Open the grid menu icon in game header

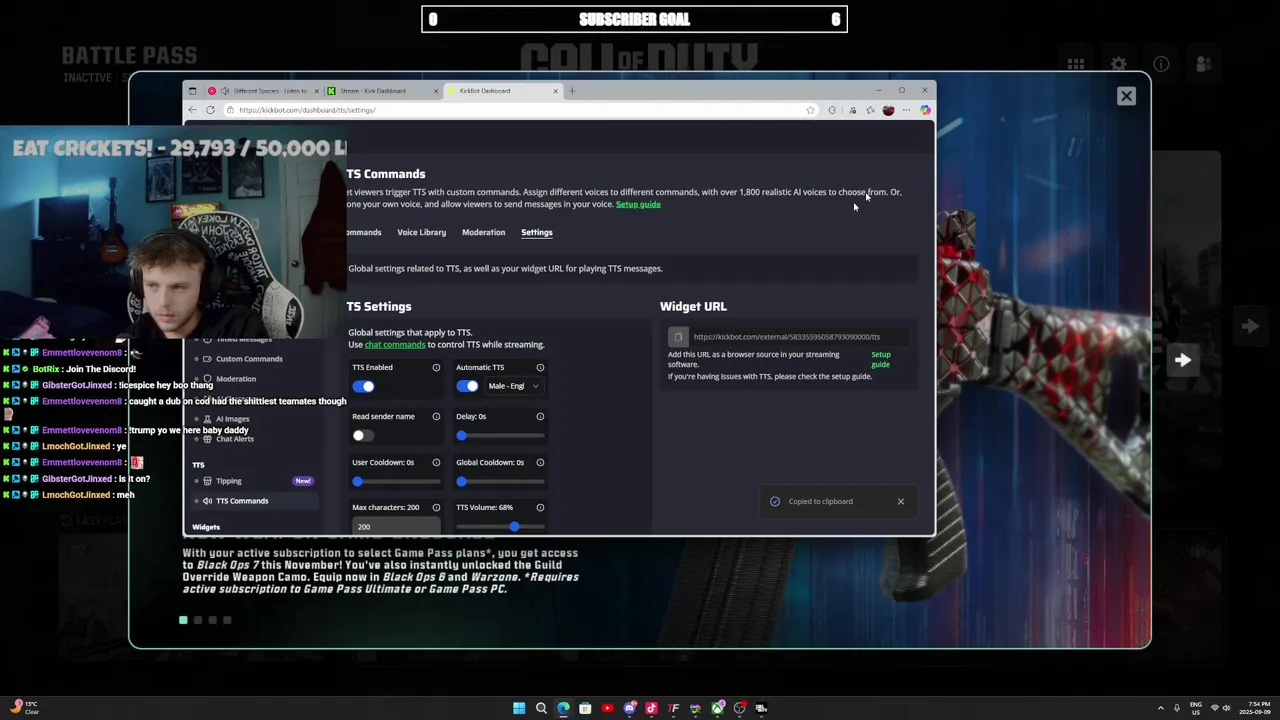coord(1076,64)
